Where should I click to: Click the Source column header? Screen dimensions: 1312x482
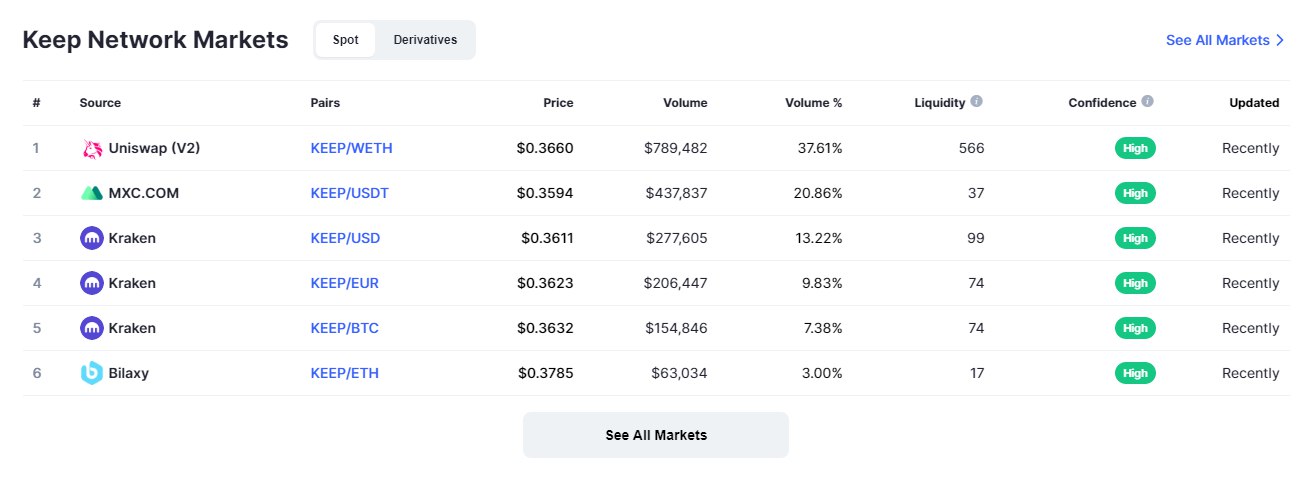[x=100, y=102]
